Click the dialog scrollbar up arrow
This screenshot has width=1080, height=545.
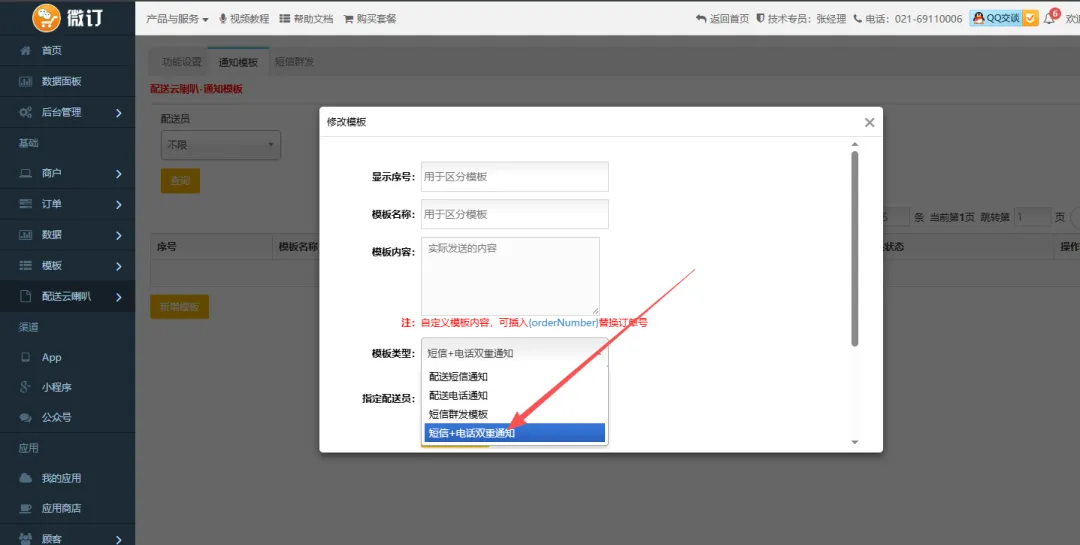(855, 144)
